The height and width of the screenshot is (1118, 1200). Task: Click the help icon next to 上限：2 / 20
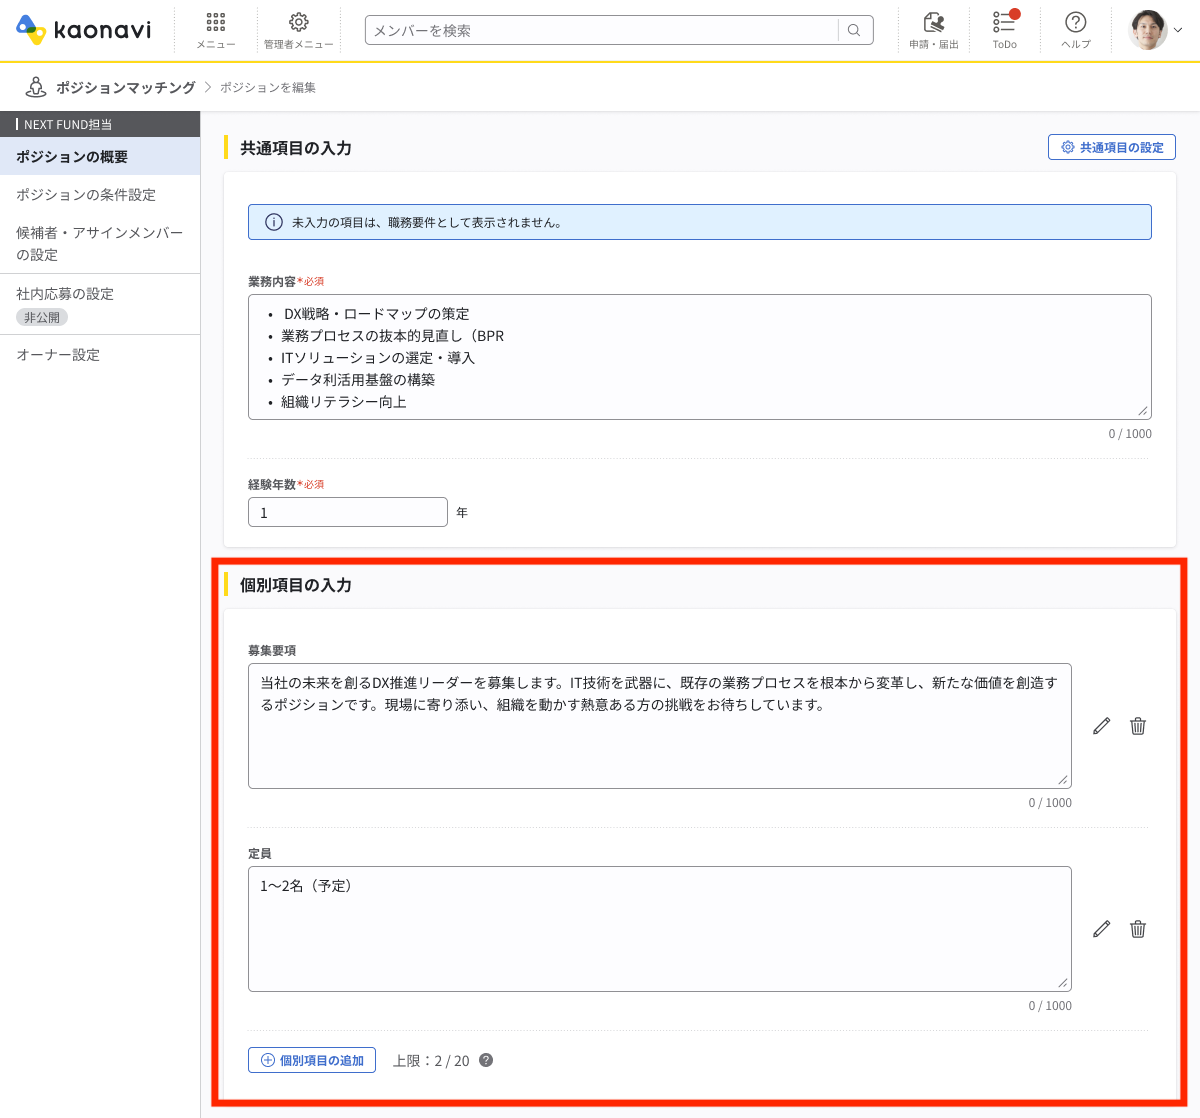[x=485, y=1060]
